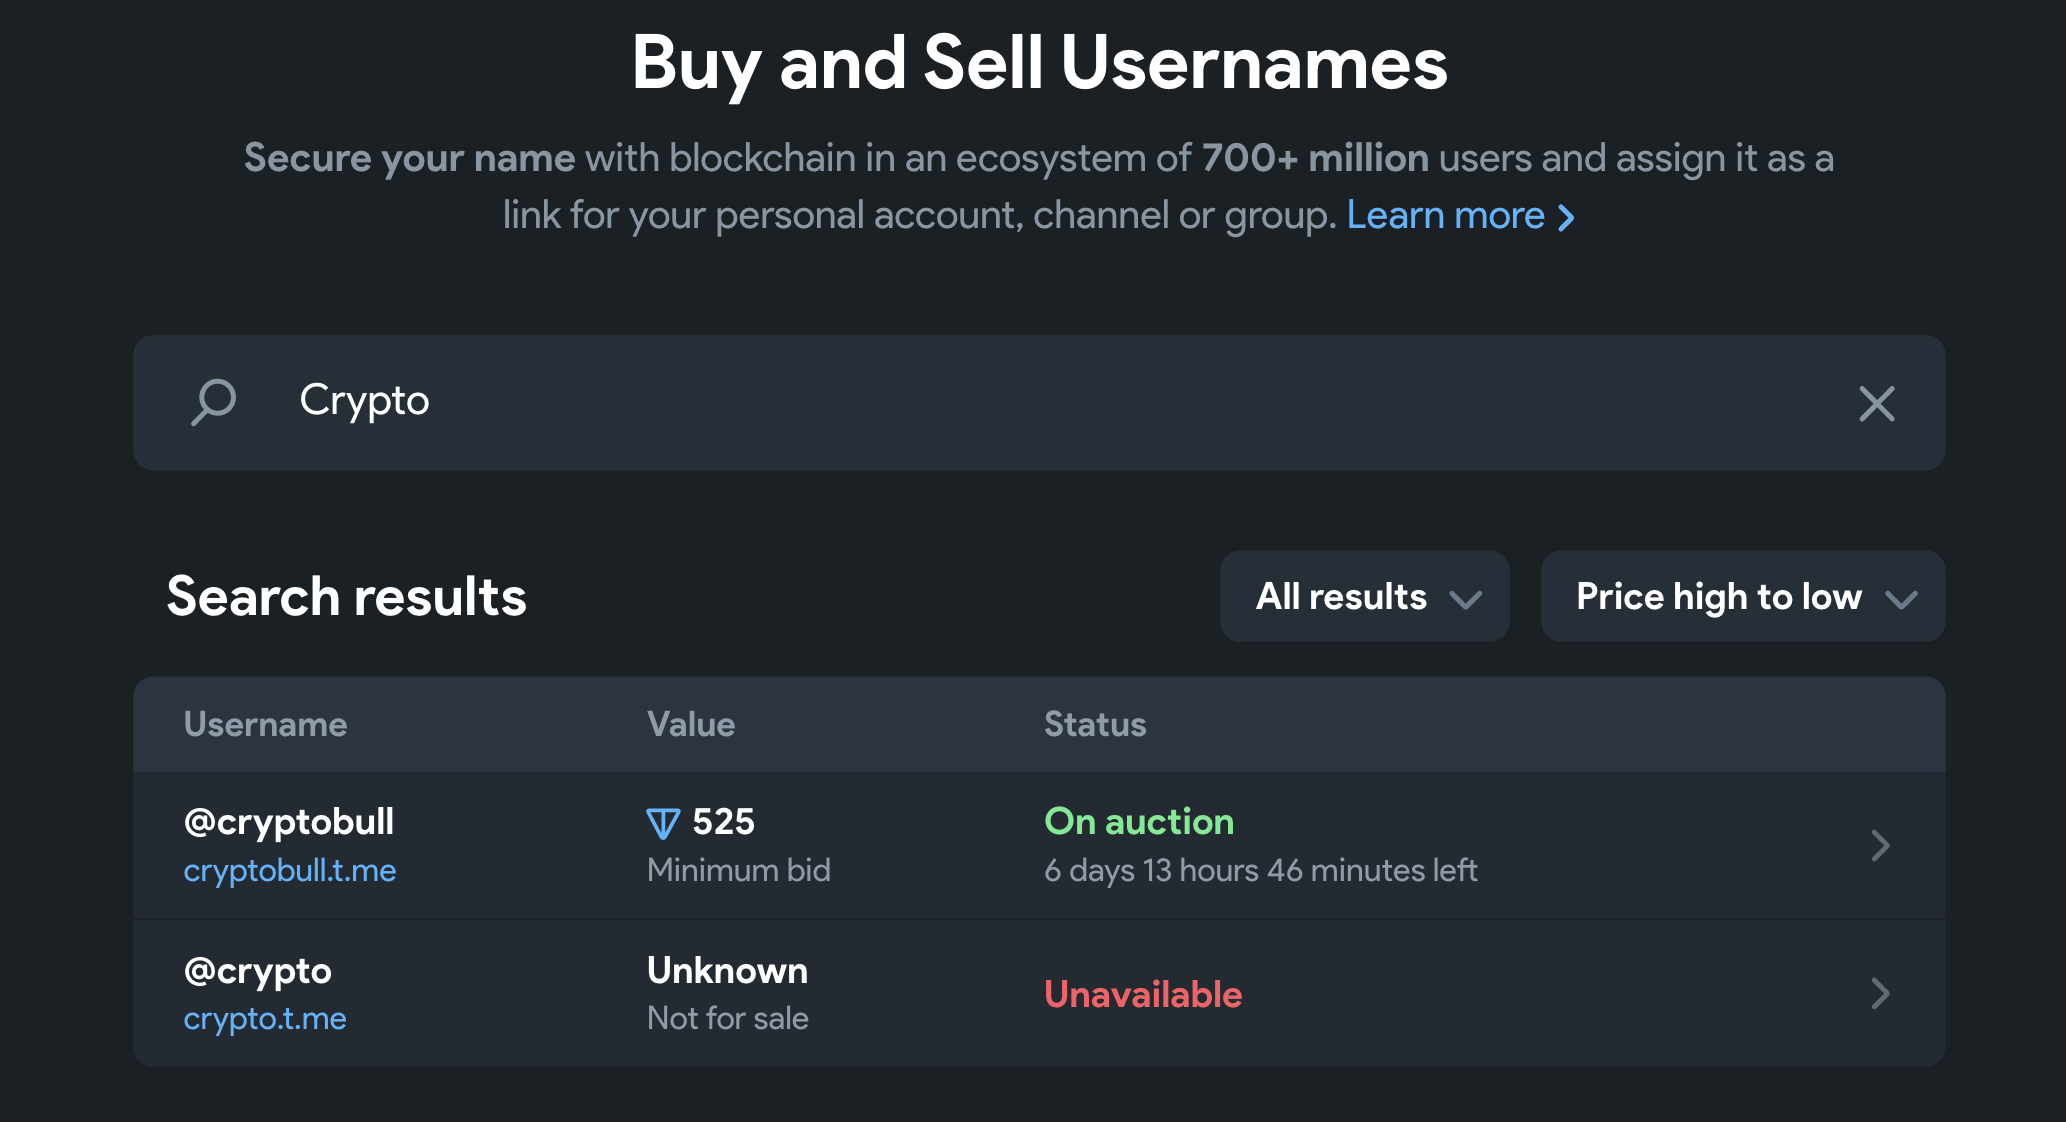Click the chevron in Price high to low
This screenshot has width=2066, height=1122.
point(1901,600)
